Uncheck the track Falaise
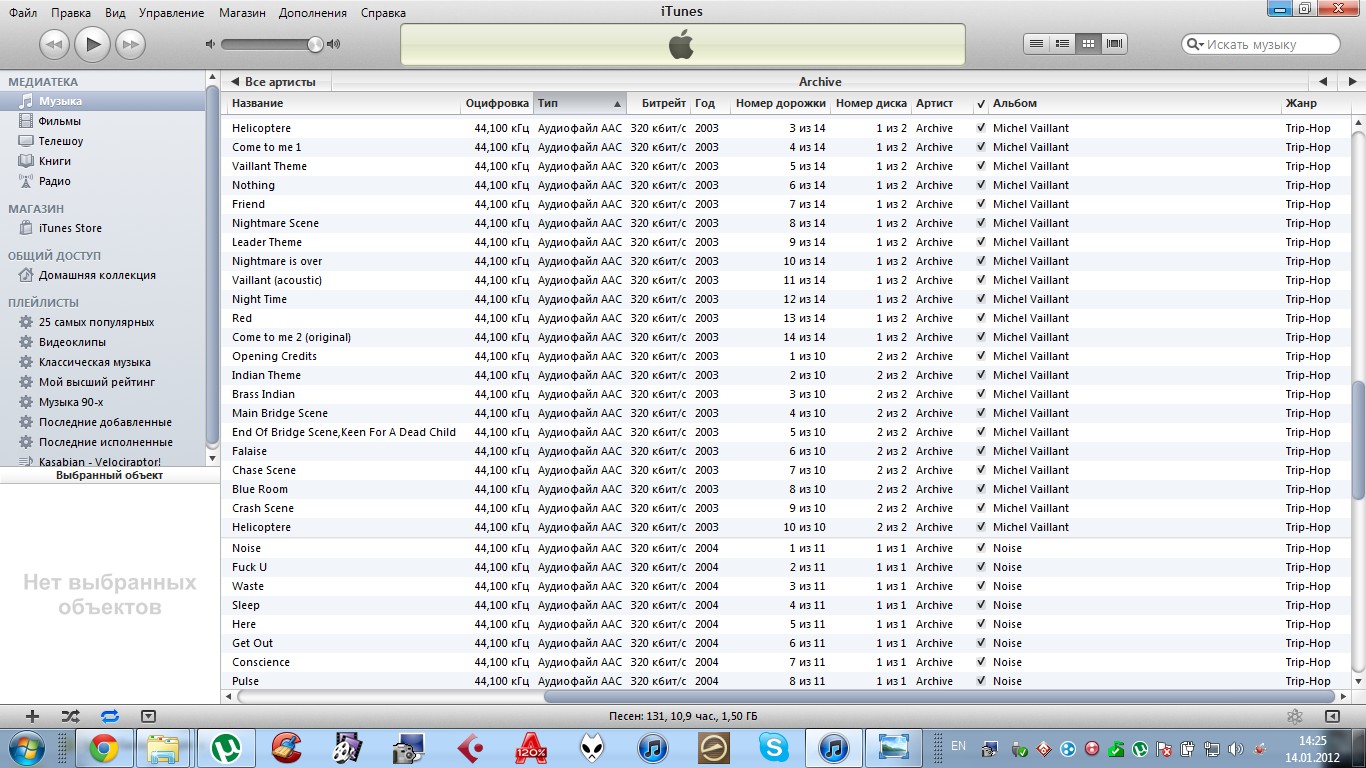This screenshot has height=768, width=1366. tap(981, 451)
